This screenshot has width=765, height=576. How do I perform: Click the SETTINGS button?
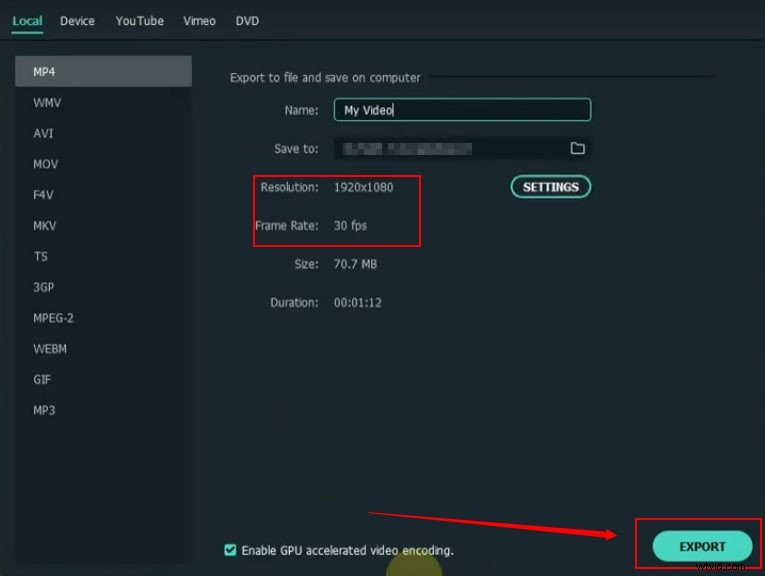click(x=551, y=187)
